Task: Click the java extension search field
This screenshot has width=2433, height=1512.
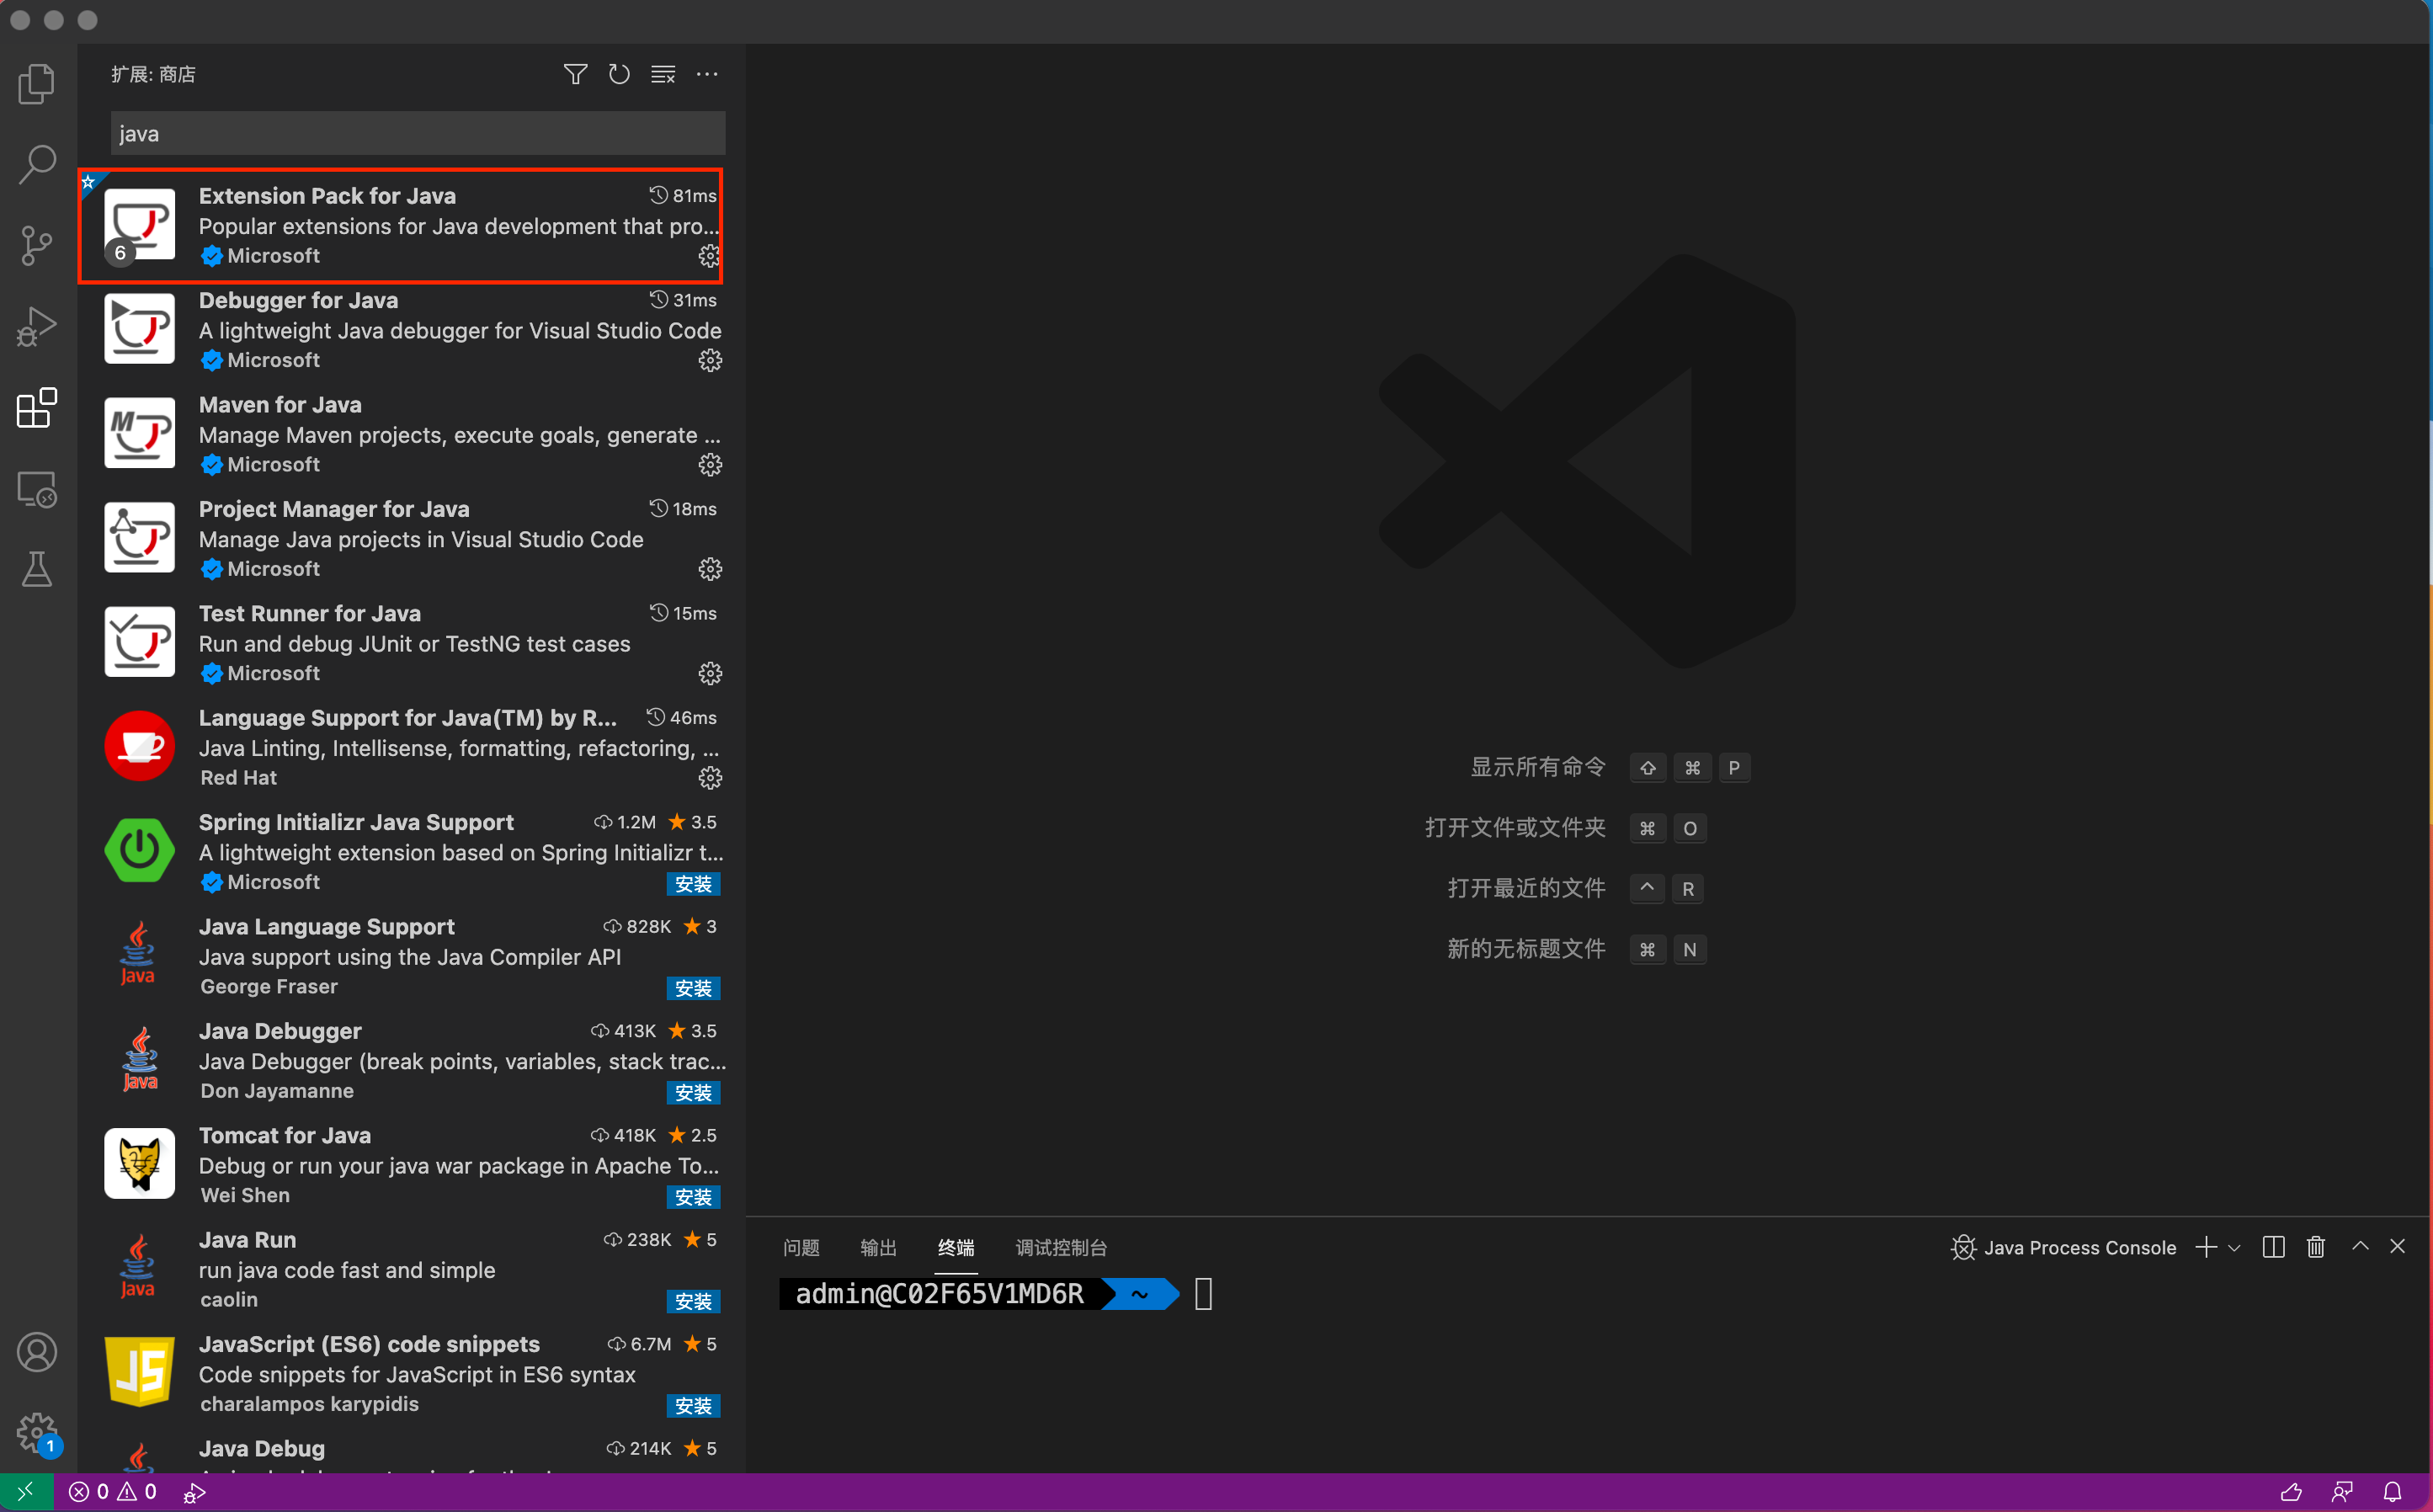Action: (418, 133)
